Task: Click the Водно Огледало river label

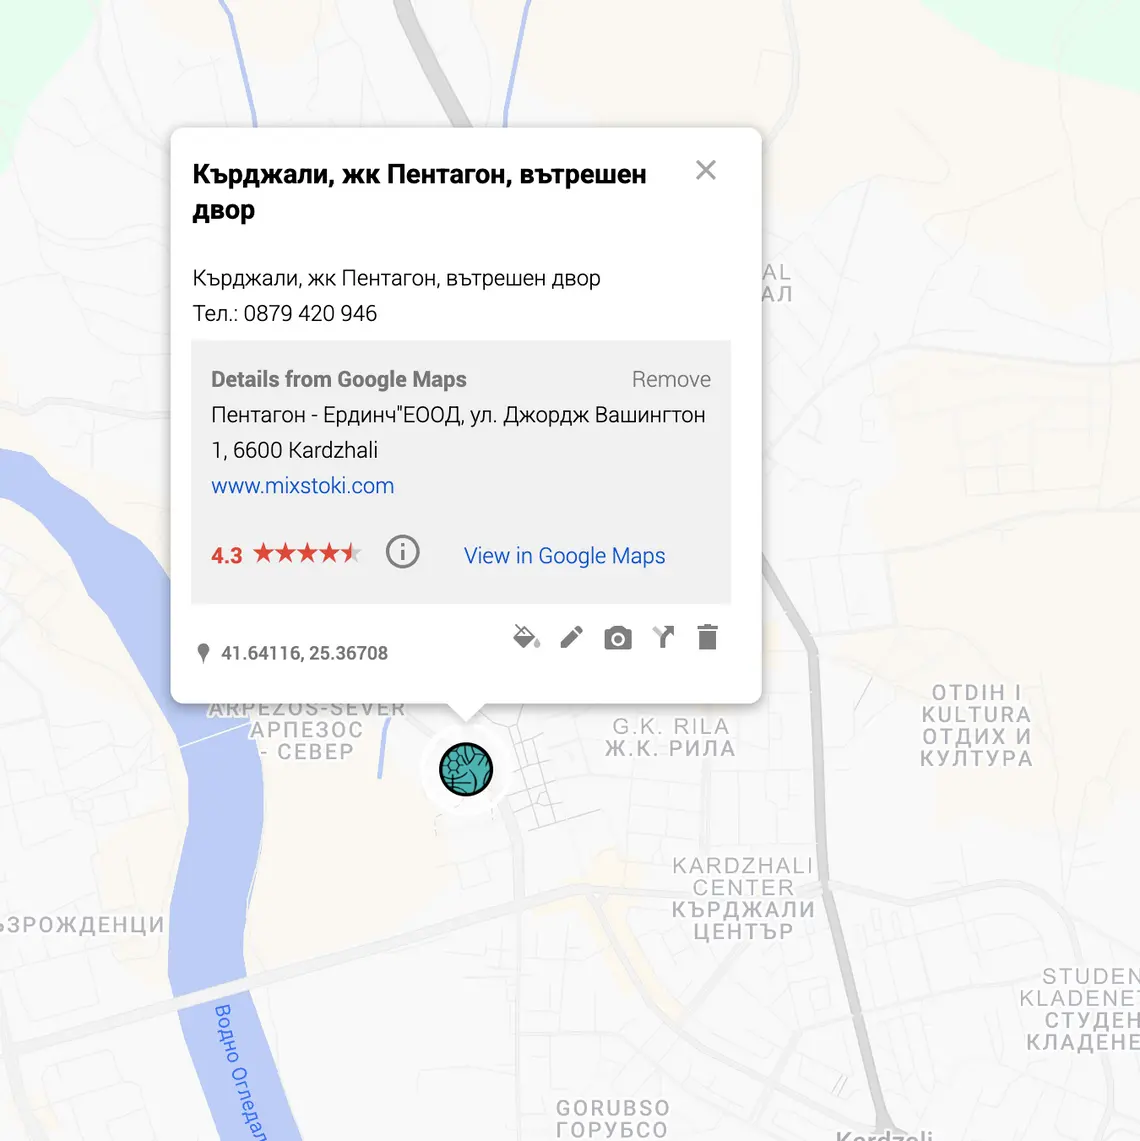Action: tap(241, 1070)
